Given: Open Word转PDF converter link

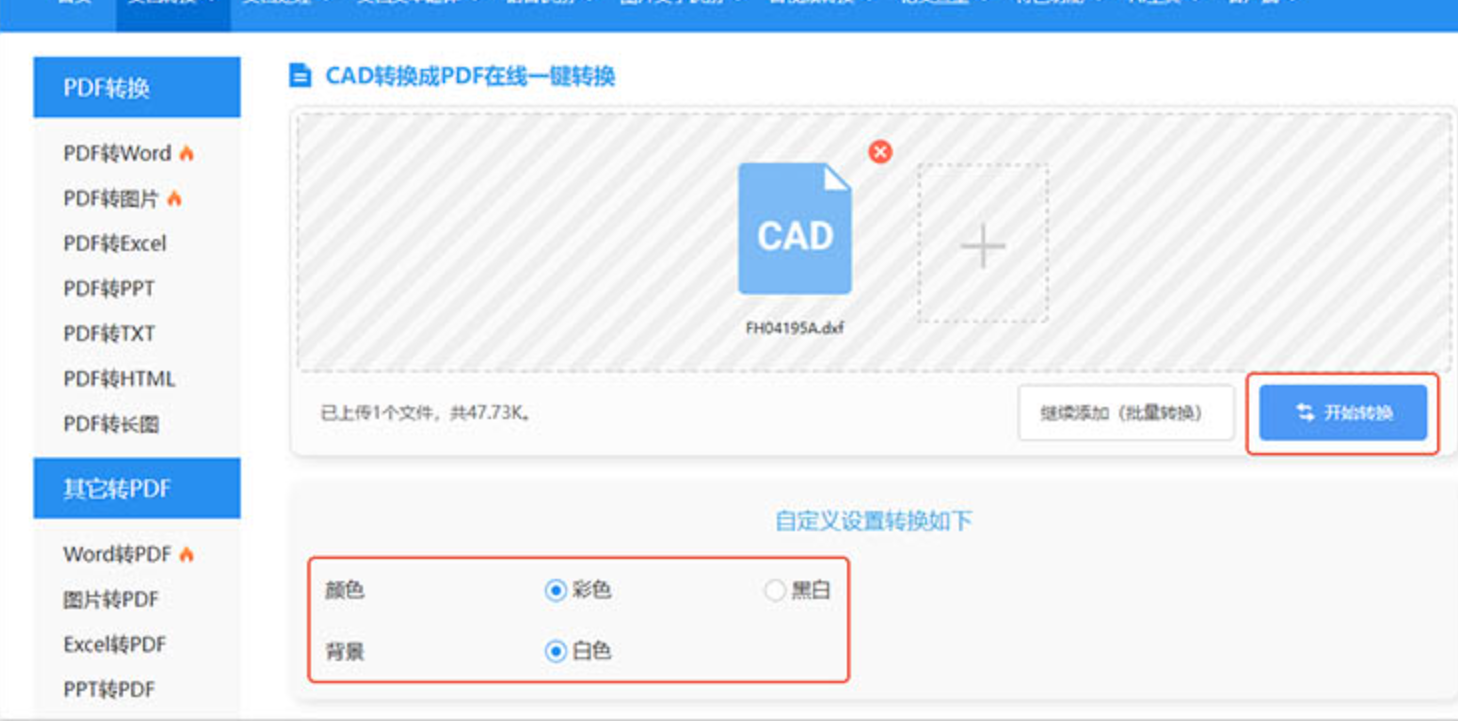Looking at the screenshot, I should (117, 554).
